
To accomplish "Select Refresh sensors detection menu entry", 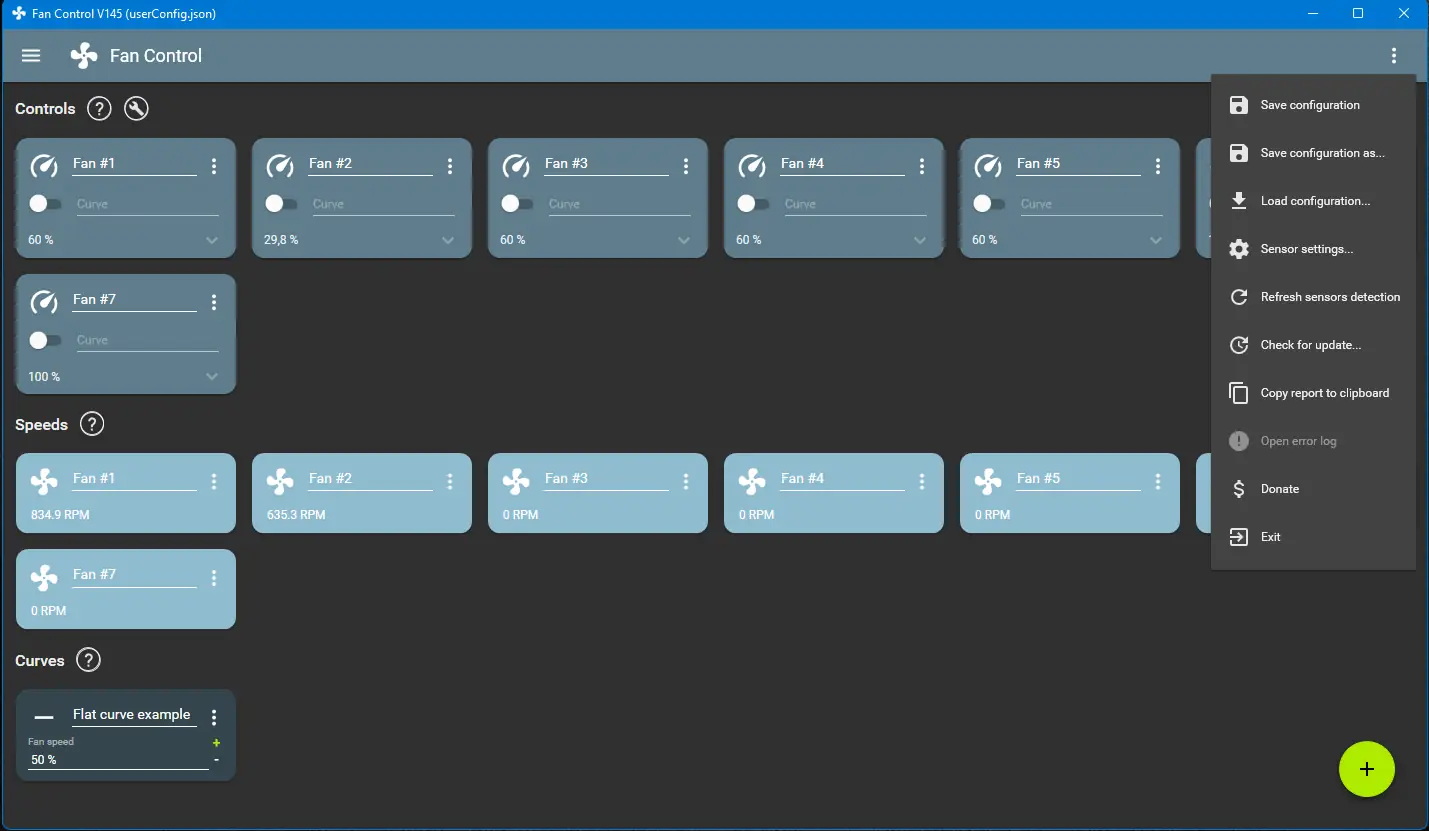I will pyautogui.click(x=1313, y=297).
